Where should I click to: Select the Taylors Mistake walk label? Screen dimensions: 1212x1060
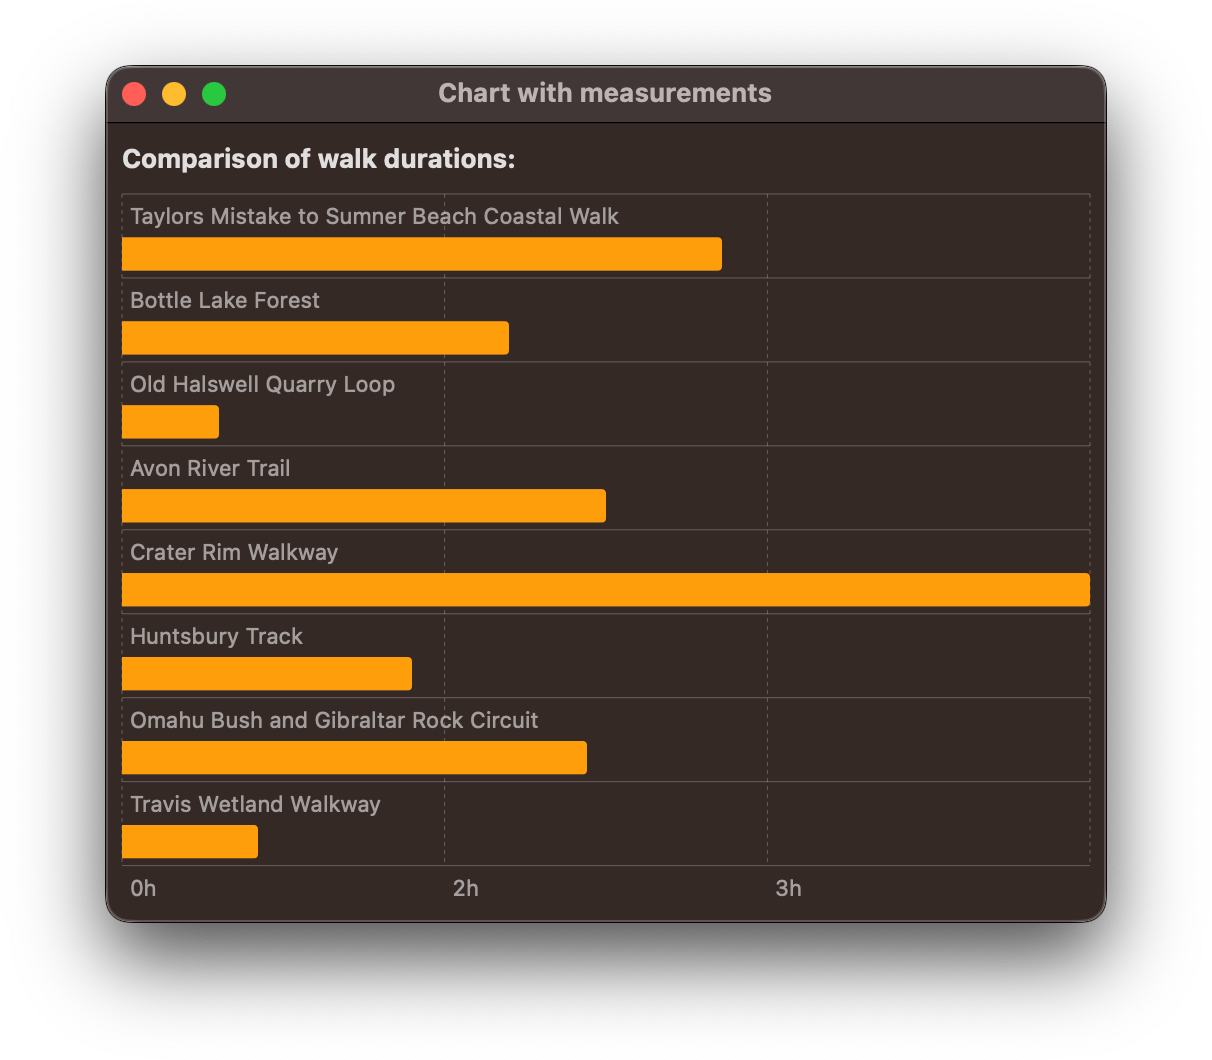pos(375,216)
